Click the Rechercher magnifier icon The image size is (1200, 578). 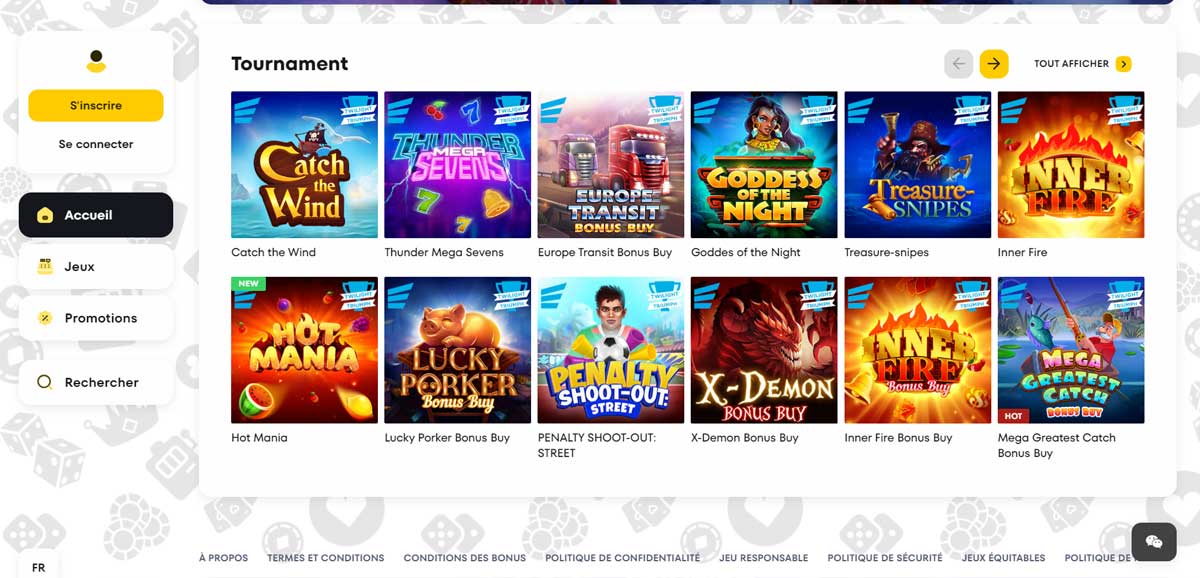pyautogui.click(x=44, y=382)
